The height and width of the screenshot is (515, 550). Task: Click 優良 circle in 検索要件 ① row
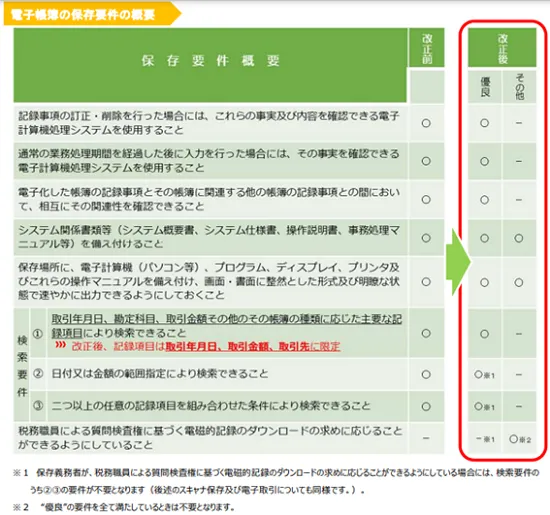click(x=484, y=334)
